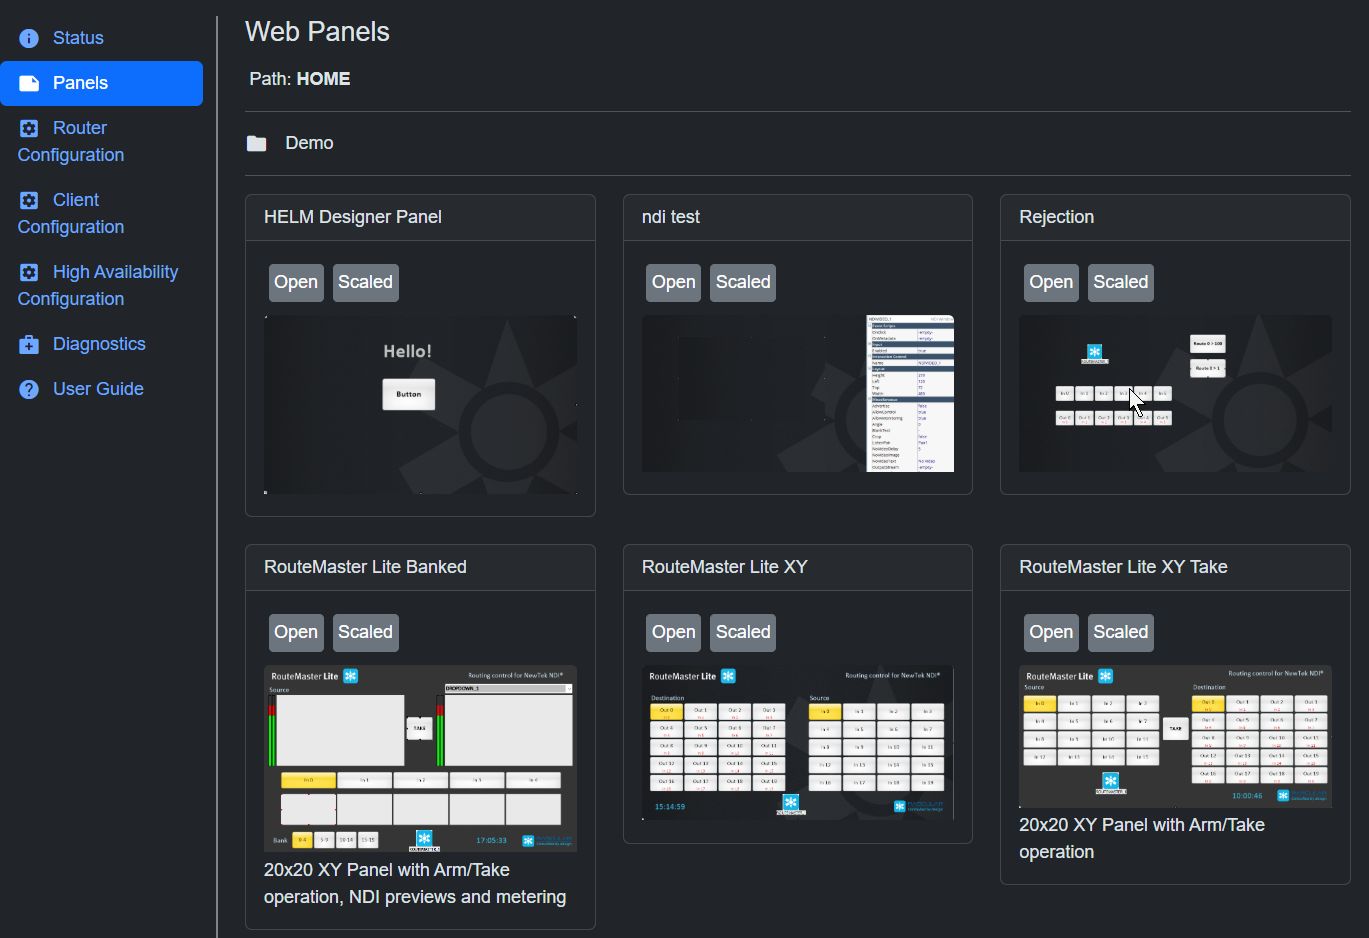The width and height of the screenshot is (1369, 938).
Task: Open RouteMaster Lite XY panel
Action: point(674,632)
